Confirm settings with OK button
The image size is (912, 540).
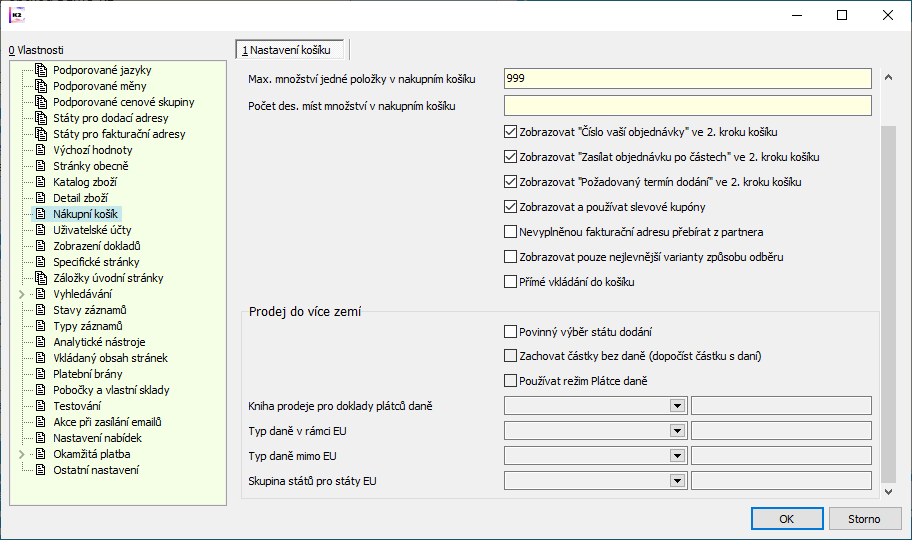(x=787, y=519)
